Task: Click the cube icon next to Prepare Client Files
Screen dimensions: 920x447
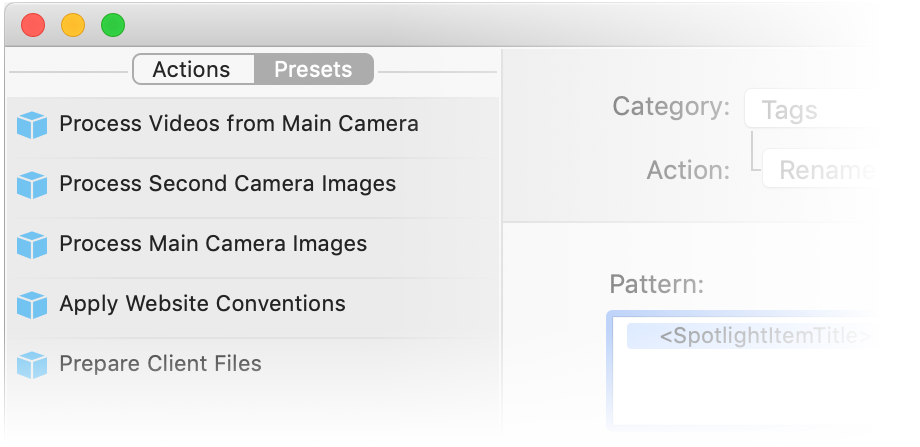Action: [32, 365]
